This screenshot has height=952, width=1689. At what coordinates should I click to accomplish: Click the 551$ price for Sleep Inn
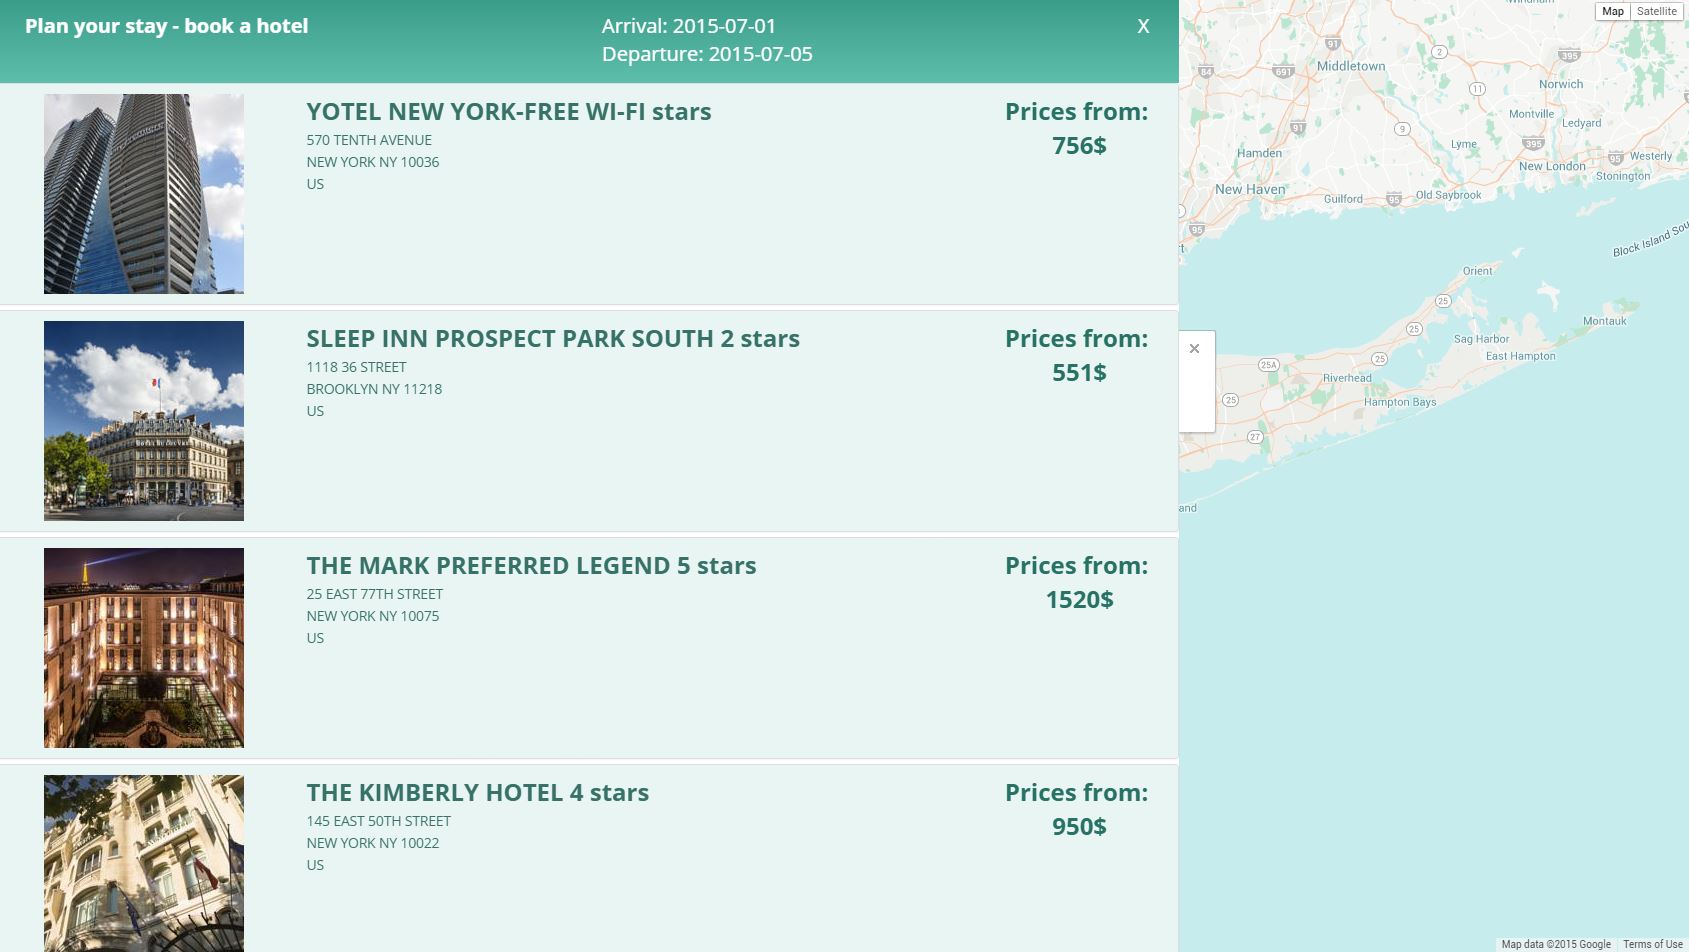1079,372
